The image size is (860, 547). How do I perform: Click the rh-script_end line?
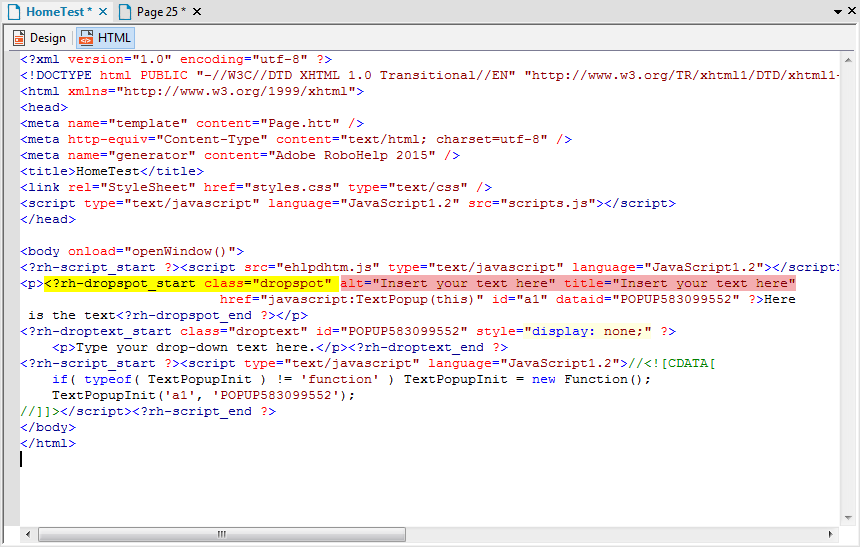(148, 411)
